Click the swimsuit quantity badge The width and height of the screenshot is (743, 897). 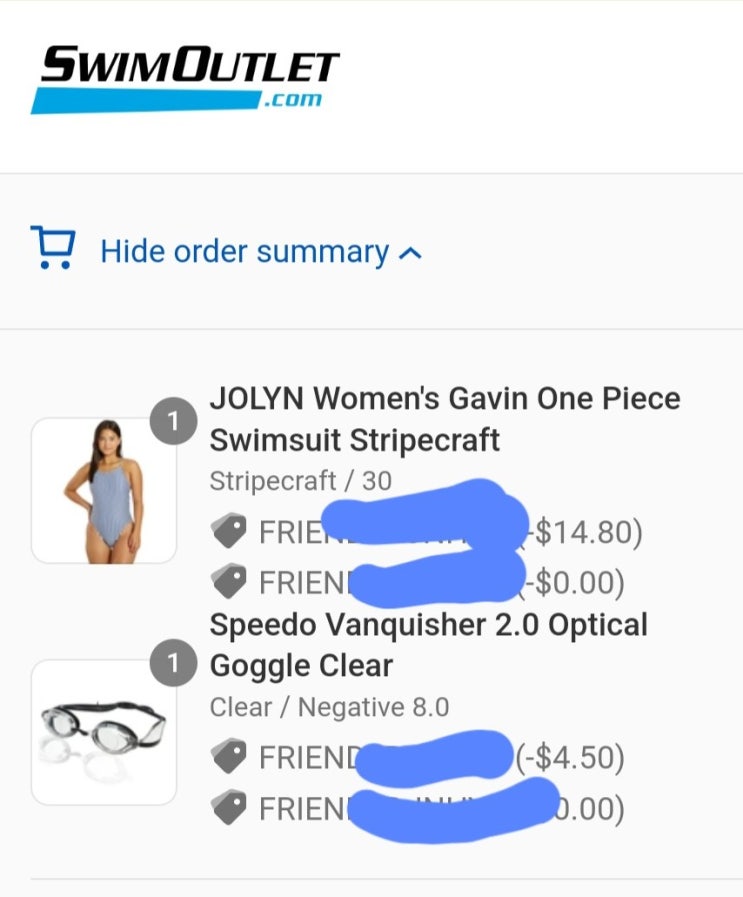point(173,421)
